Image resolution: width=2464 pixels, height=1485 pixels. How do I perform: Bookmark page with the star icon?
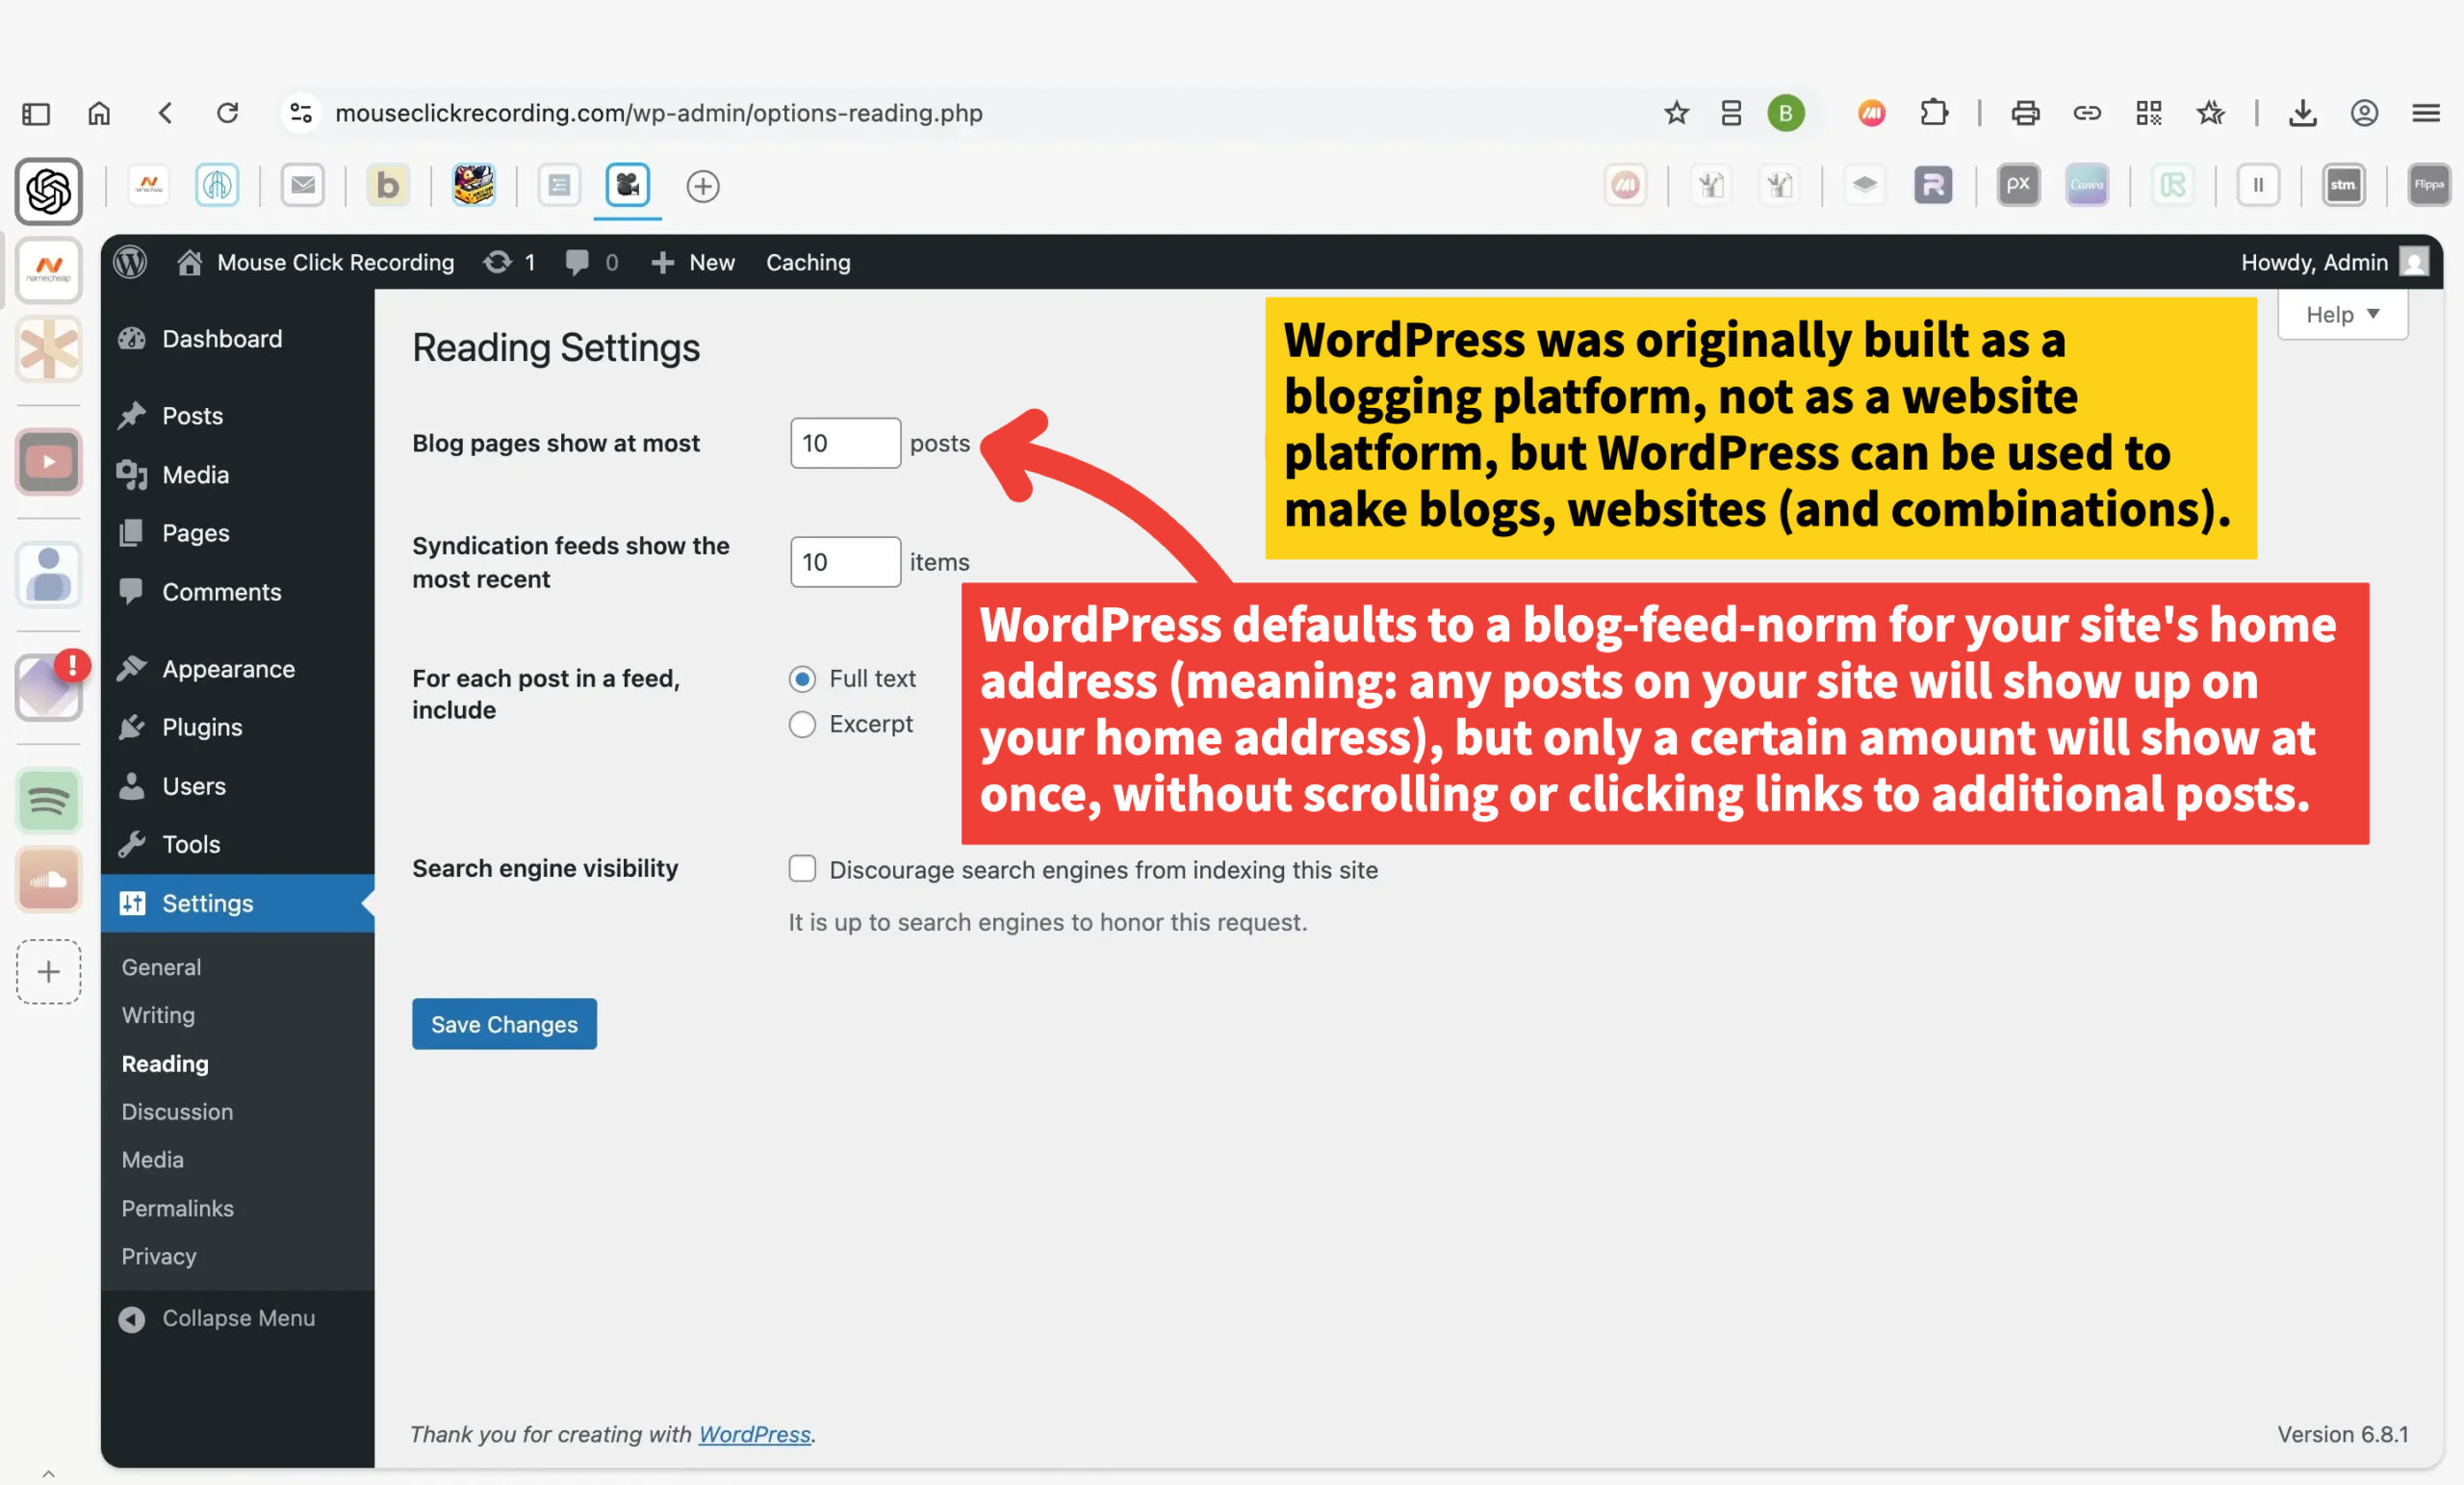[1676, 113]
